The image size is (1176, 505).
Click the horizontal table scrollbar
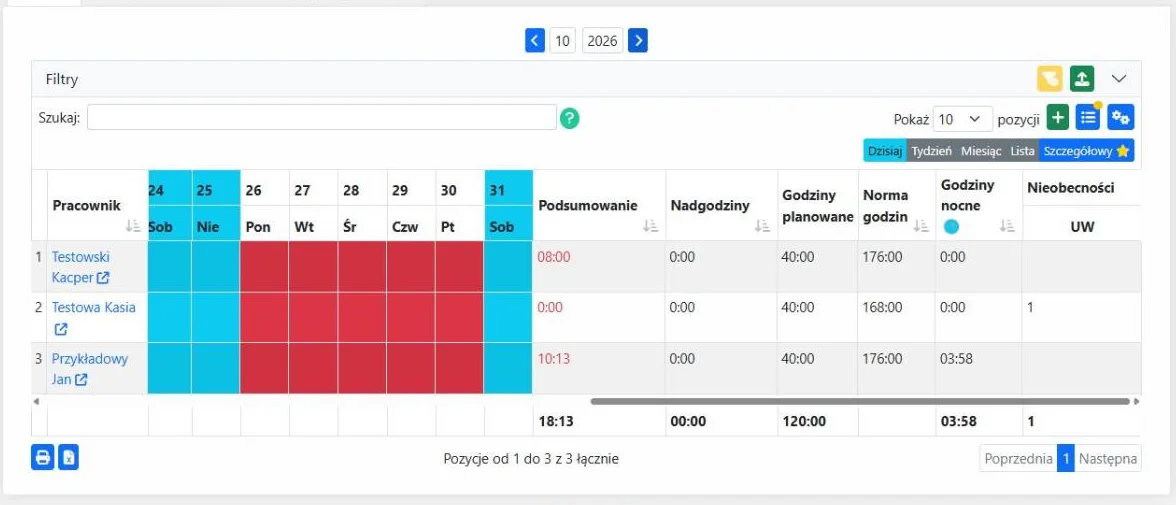(860, 401)
